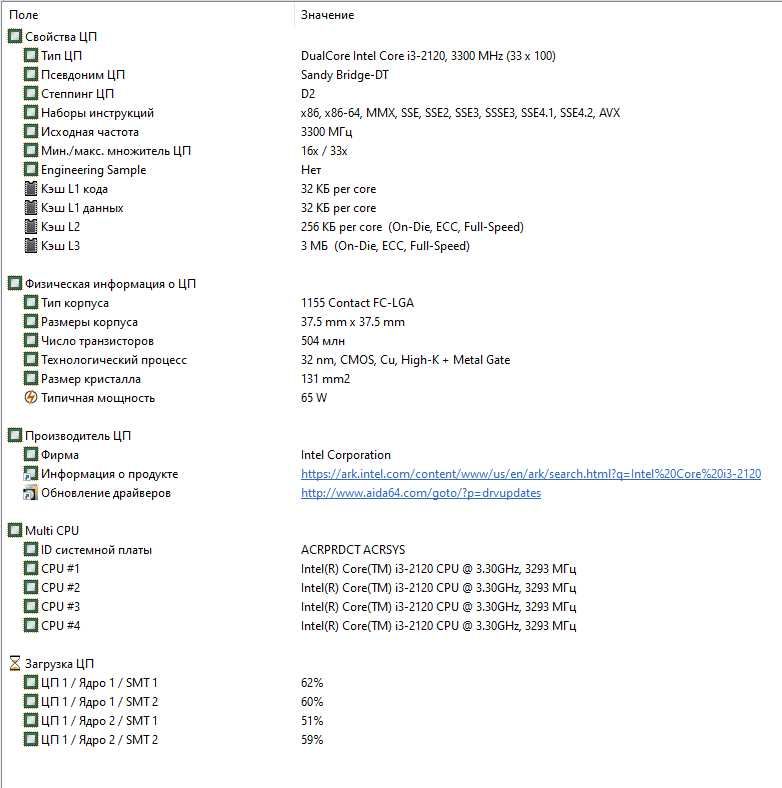Click the power bolt icon of Типичная мощность

click(x=31, y=398)
